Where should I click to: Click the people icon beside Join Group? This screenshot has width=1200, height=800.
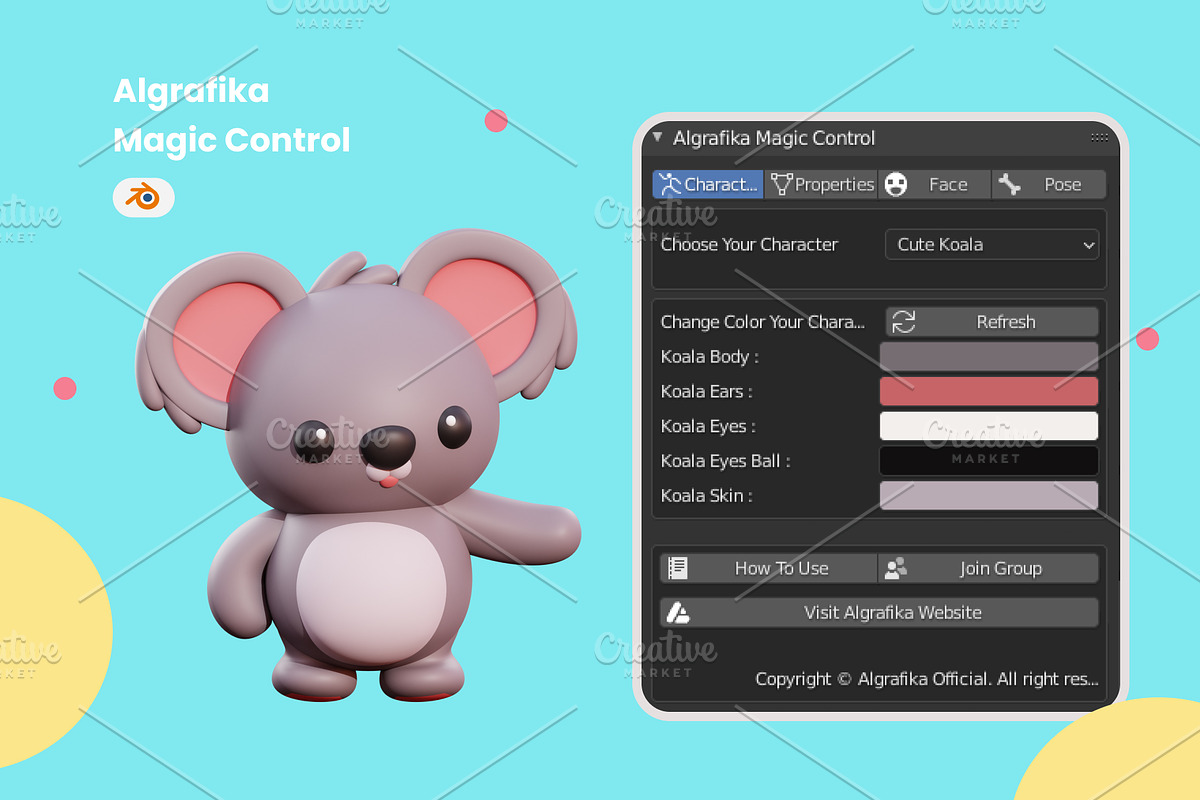[896, 568]
